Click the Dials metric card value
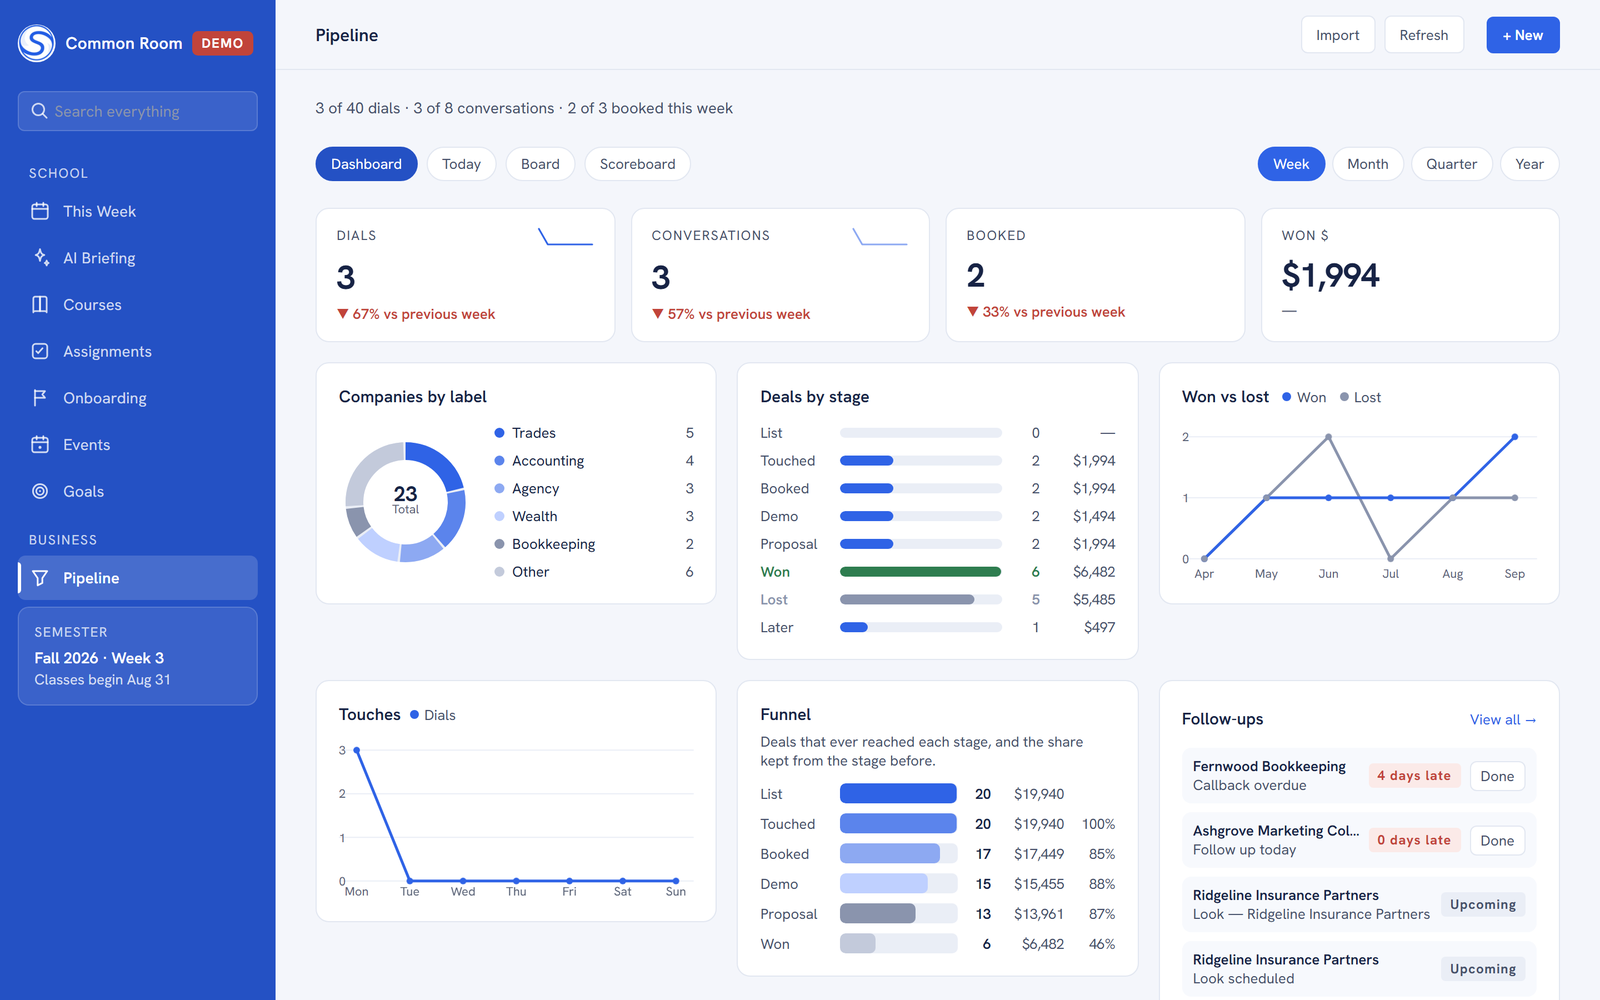The width and height of the screenshot is (1600, 1000). [346, 277]
